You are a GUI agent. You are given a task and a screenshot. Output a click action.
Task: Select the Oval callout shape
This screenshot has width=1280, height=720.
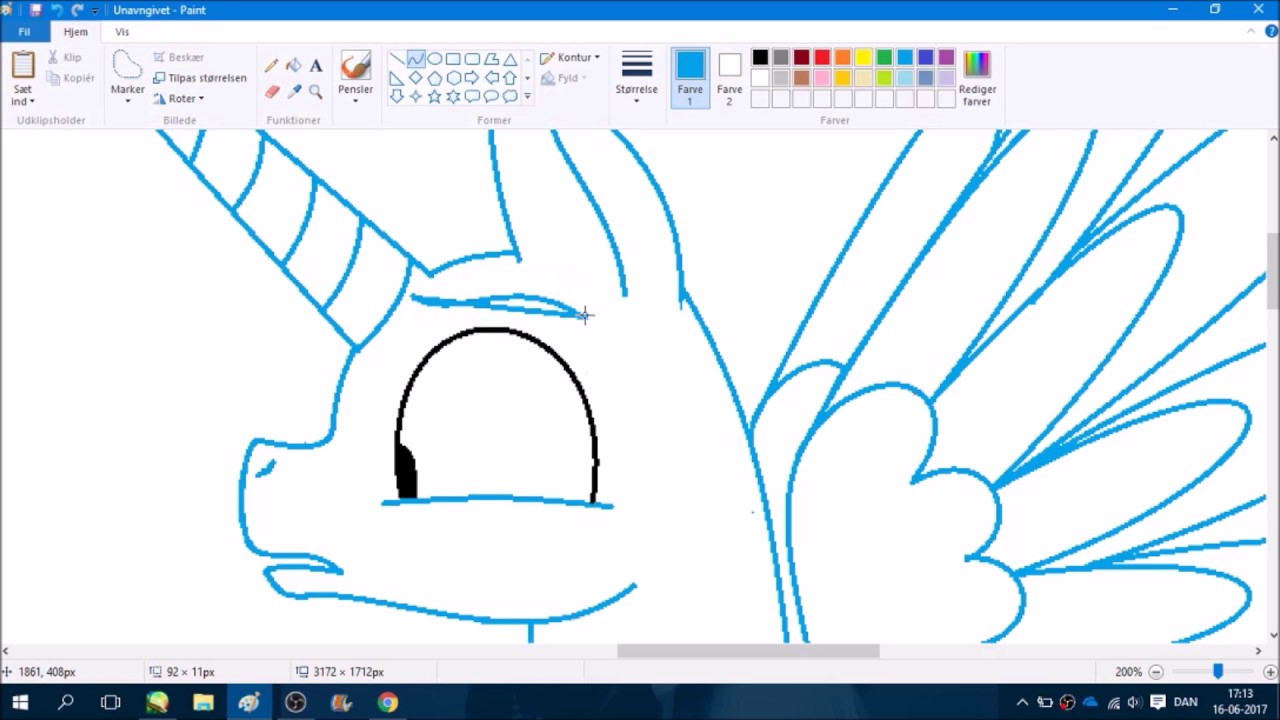[x=491, y=97]
